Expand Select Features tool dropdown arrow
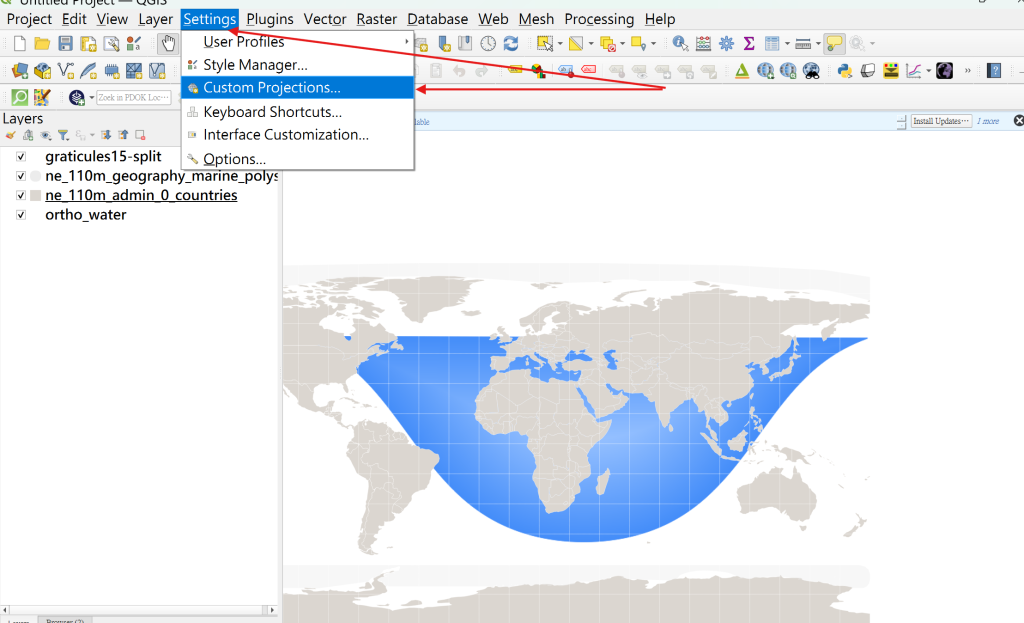This screenshot has height=623, width=1024. pyautogui.click(x=560, y=44)
